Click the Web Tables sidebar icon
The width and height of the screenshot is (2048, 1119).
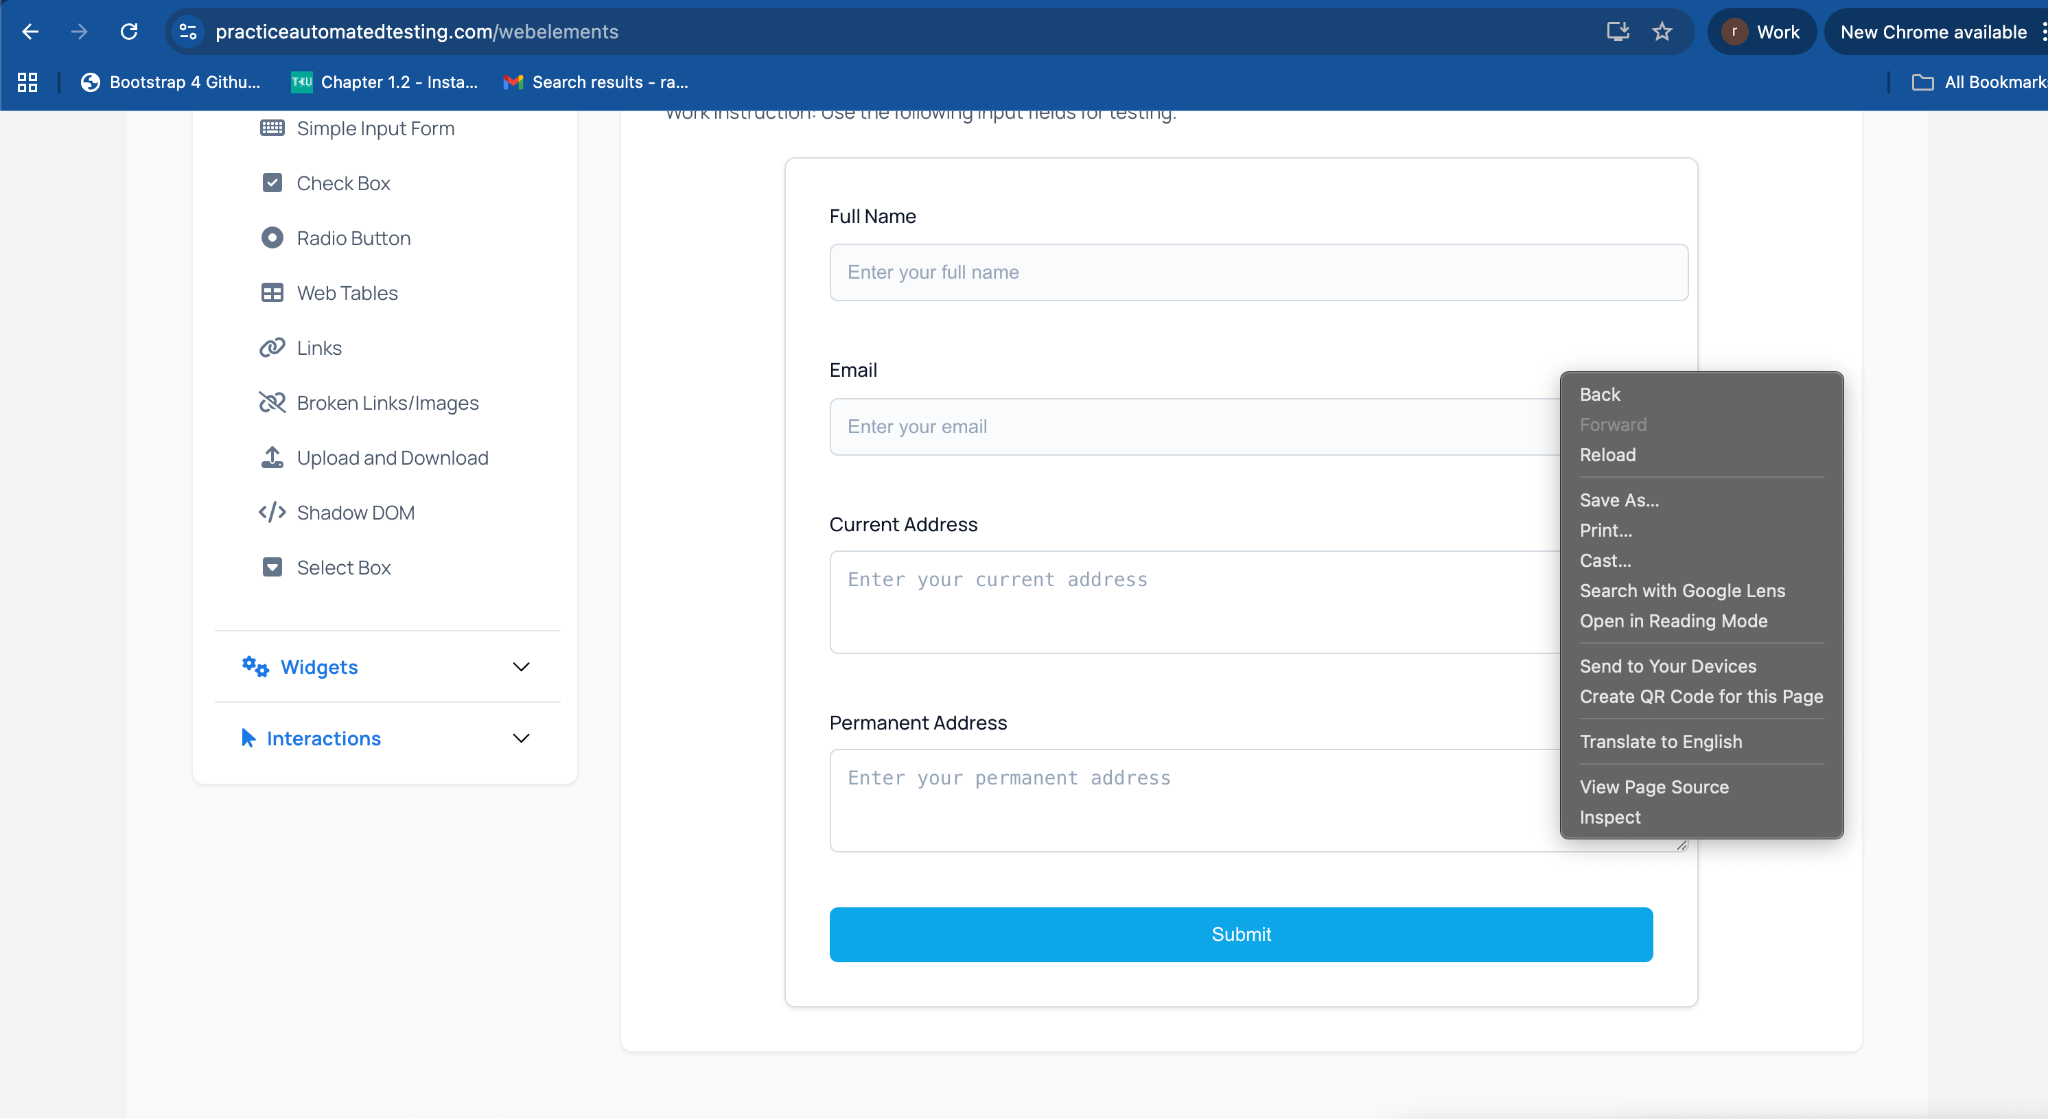click(x=272, y=293)
